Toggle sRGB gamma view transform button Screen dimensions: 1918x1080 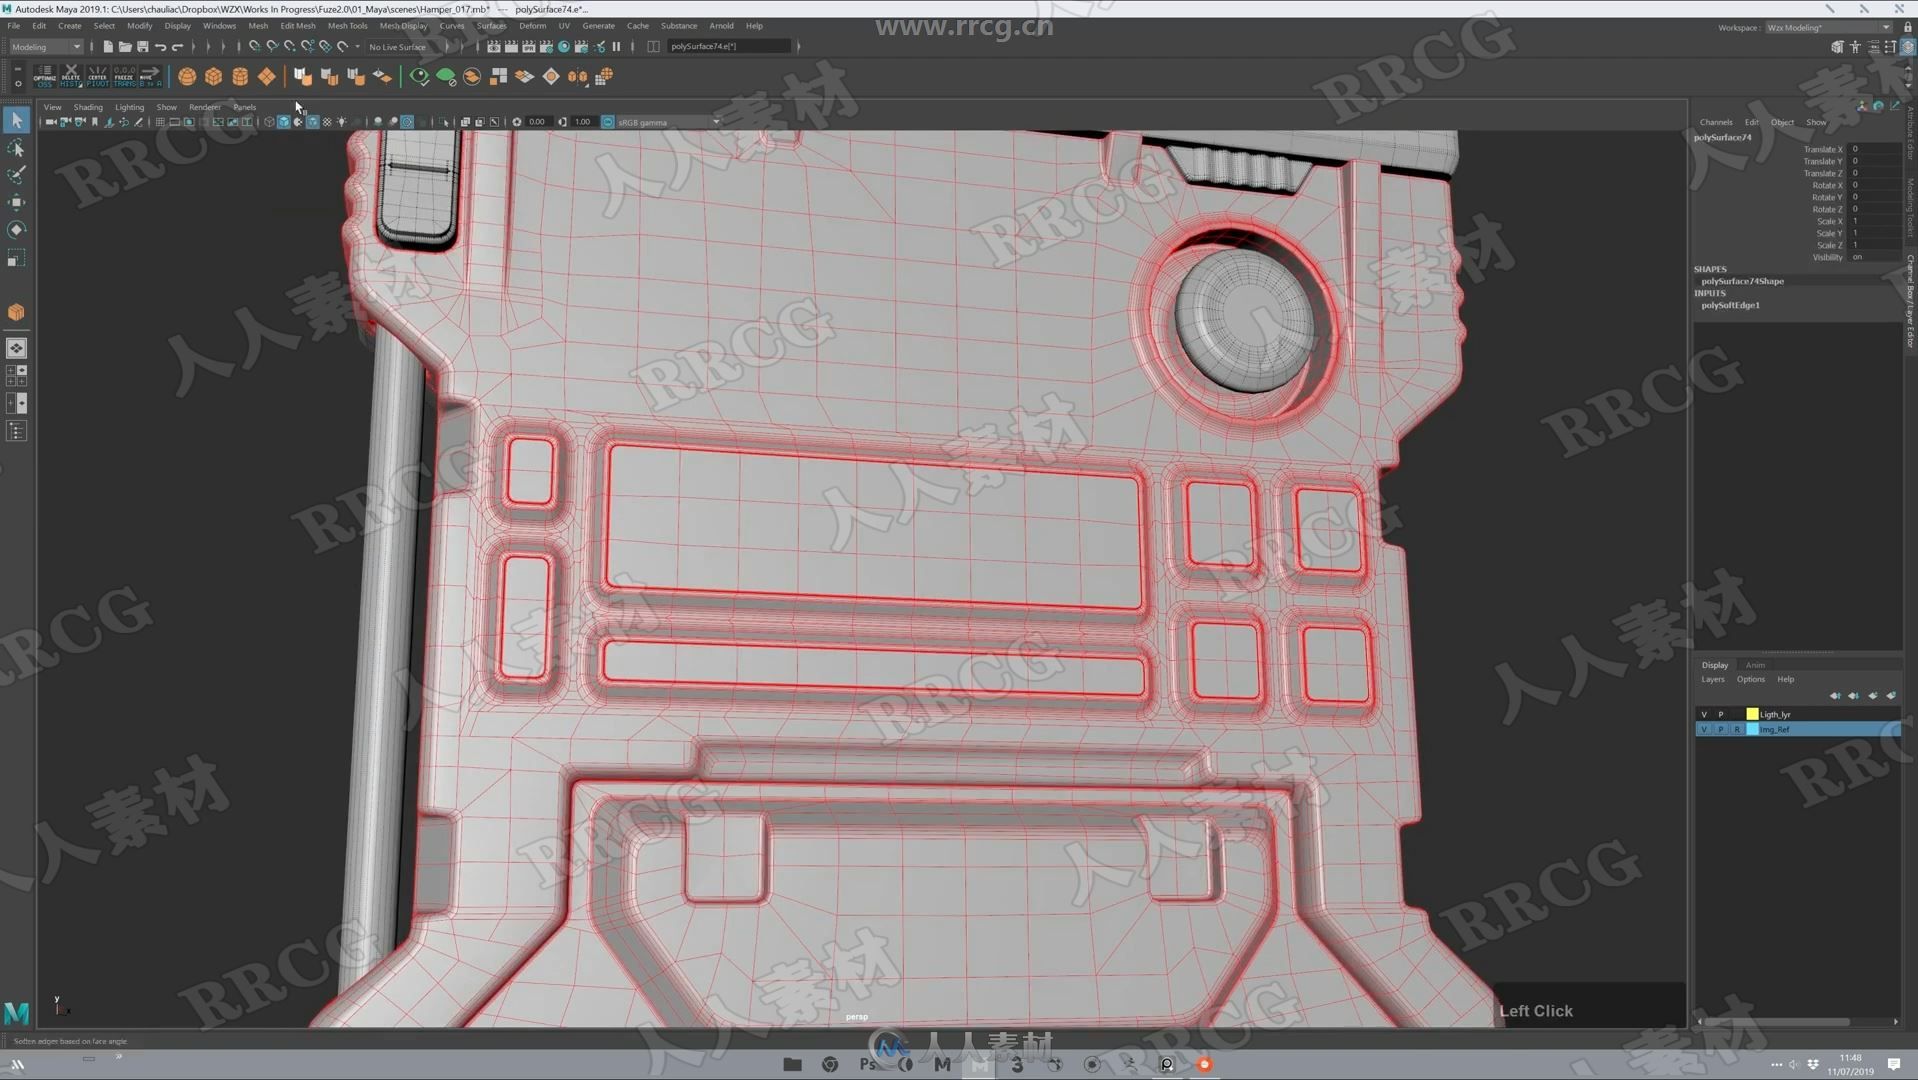tap(607, 122)
